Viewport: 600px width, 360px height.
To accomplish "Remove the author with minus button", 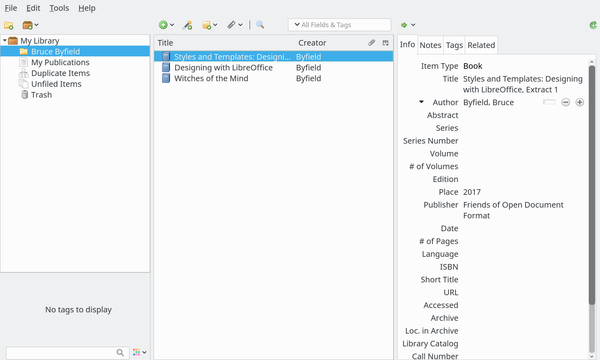I will point(566,102).
